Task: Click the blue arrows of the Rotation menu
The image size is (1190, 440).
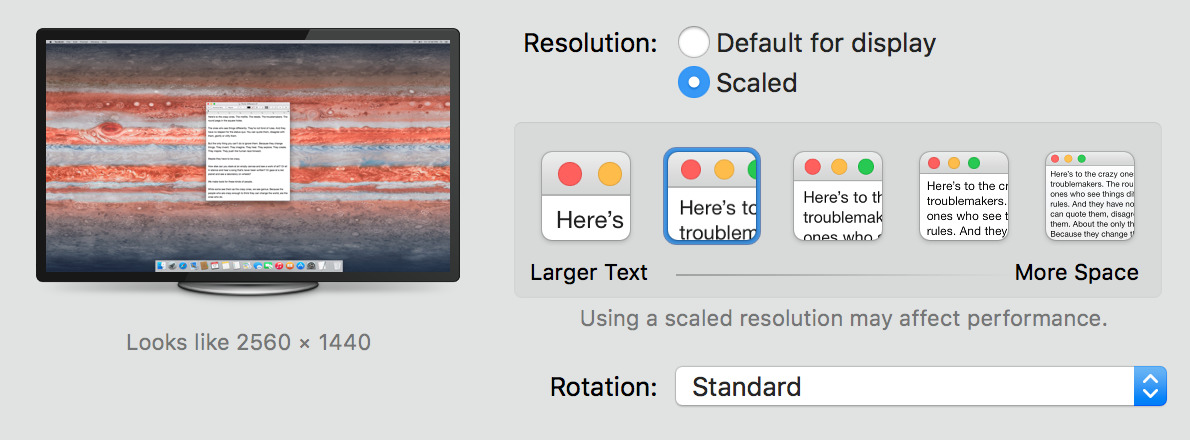Action: tap(1151, 386)
